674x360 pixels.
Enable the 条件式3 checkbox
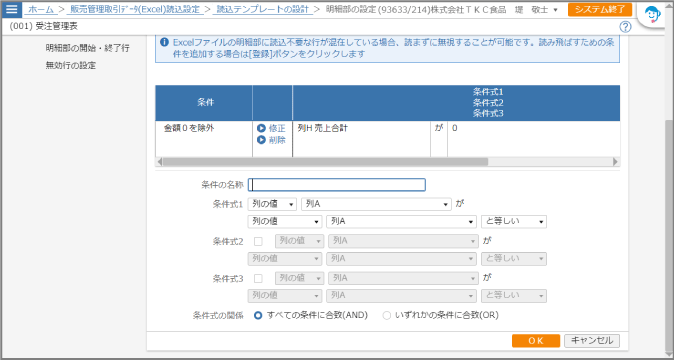click(258, 278)
